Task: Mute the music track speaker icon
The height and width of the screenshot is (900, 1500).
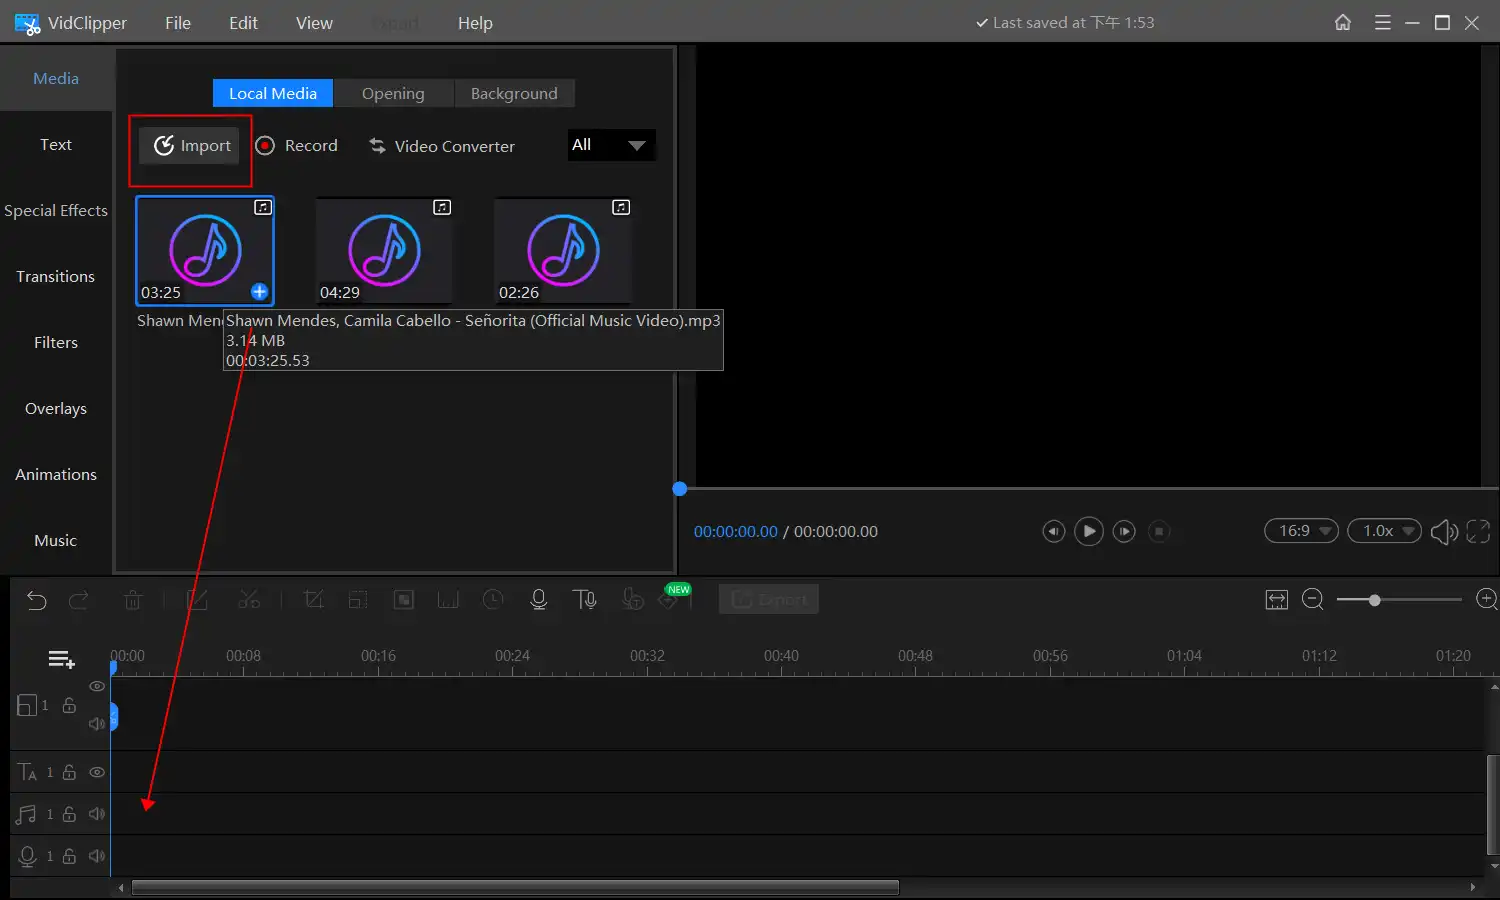Action: coord(97,814)
